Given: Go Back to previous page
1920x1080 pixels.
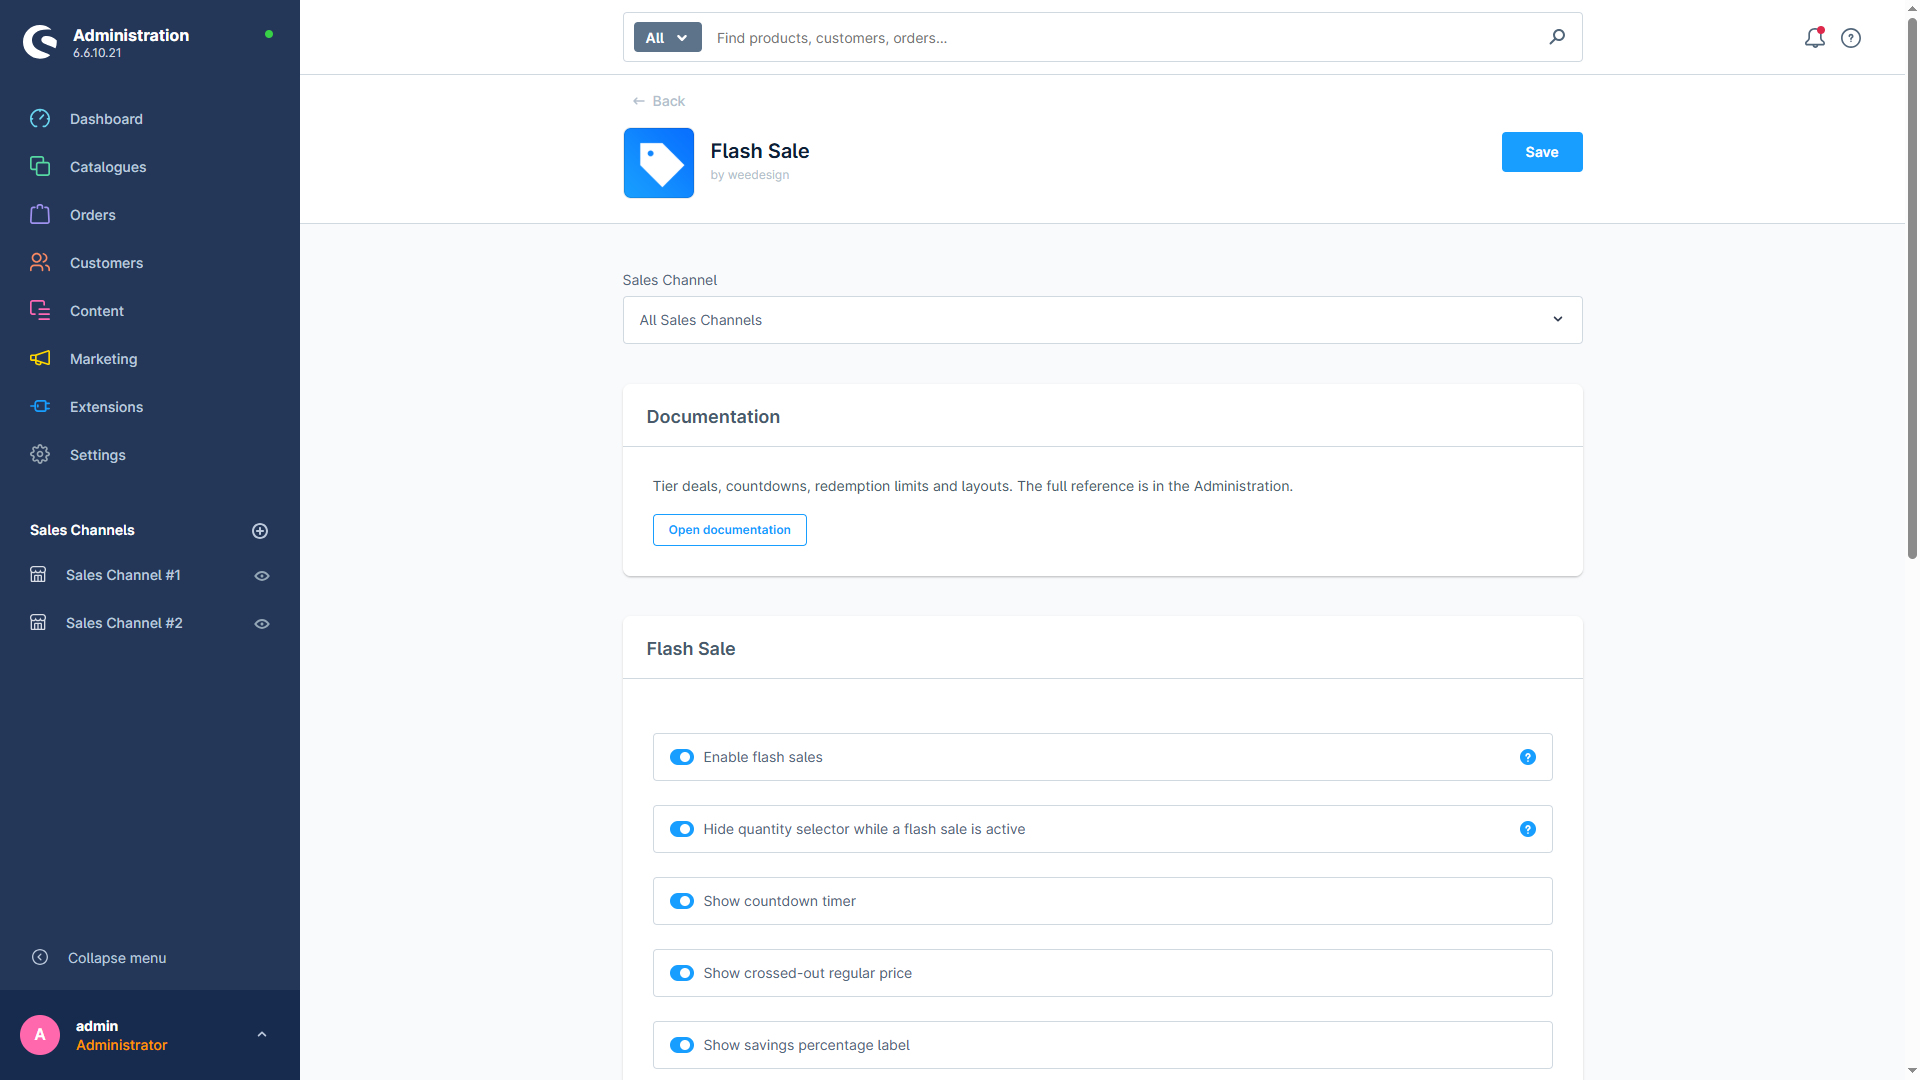Looking at the screenshot, I should point(659,101).
